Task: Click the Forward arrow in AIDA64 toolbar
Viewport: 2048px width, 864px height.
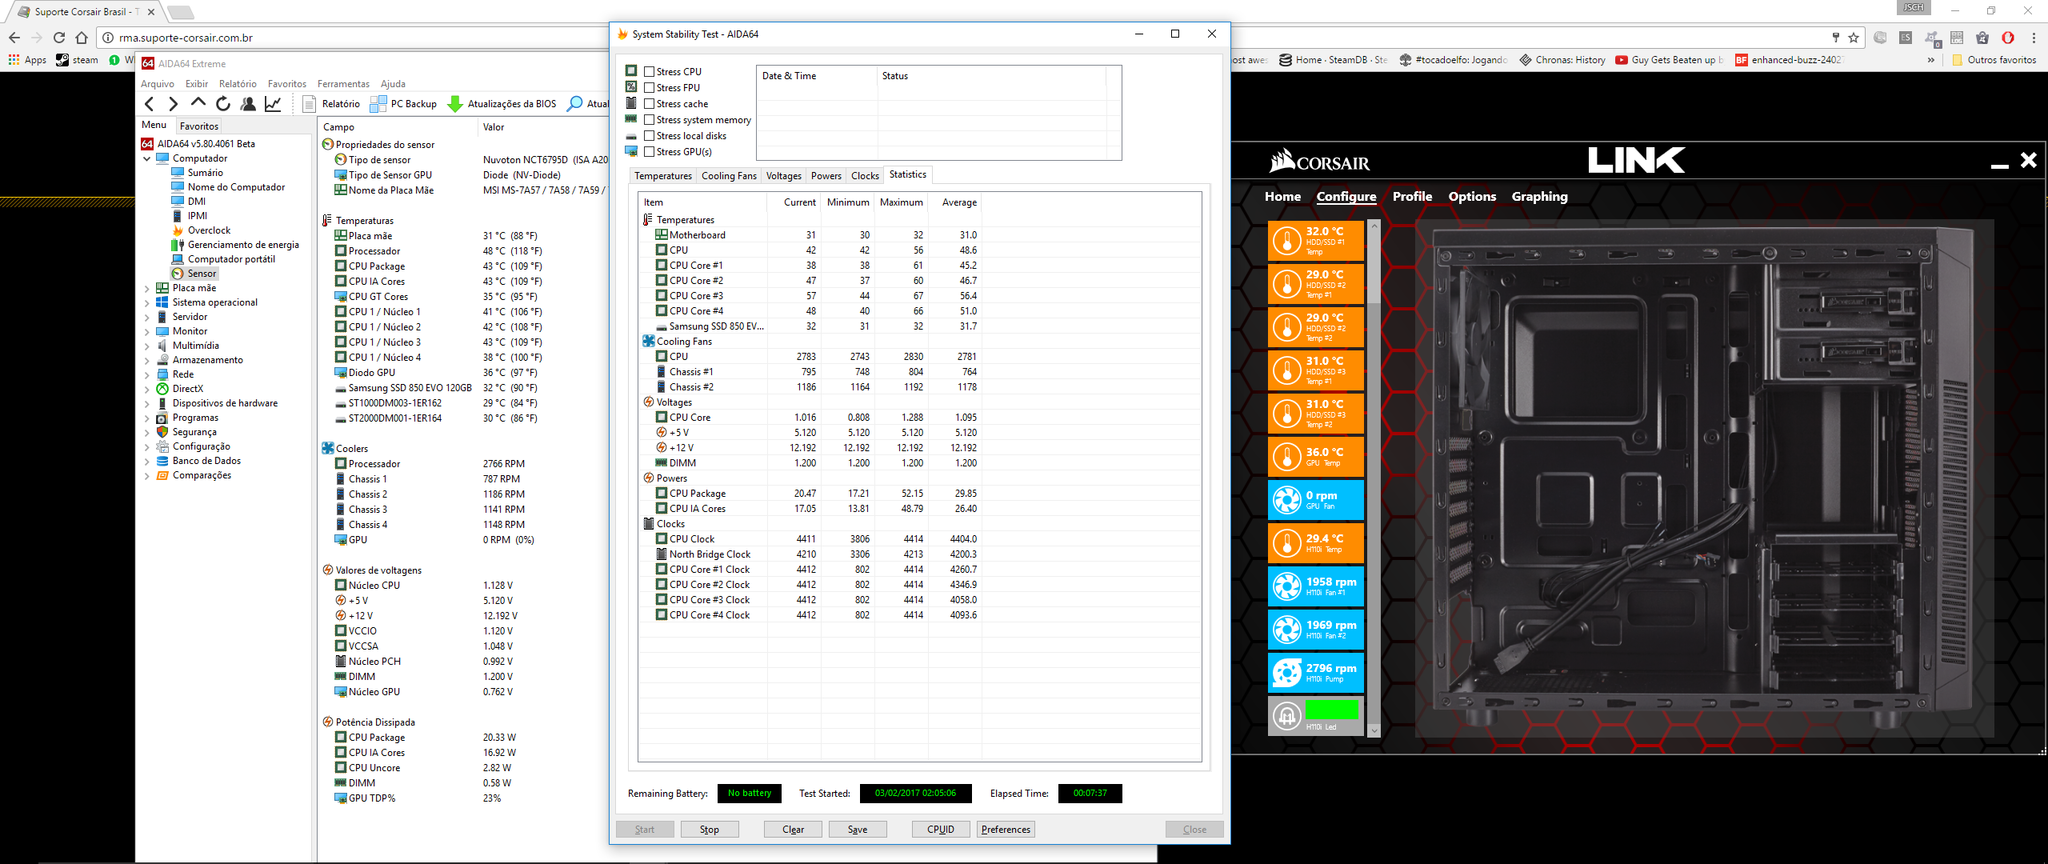Action: (x=173, y=104)
